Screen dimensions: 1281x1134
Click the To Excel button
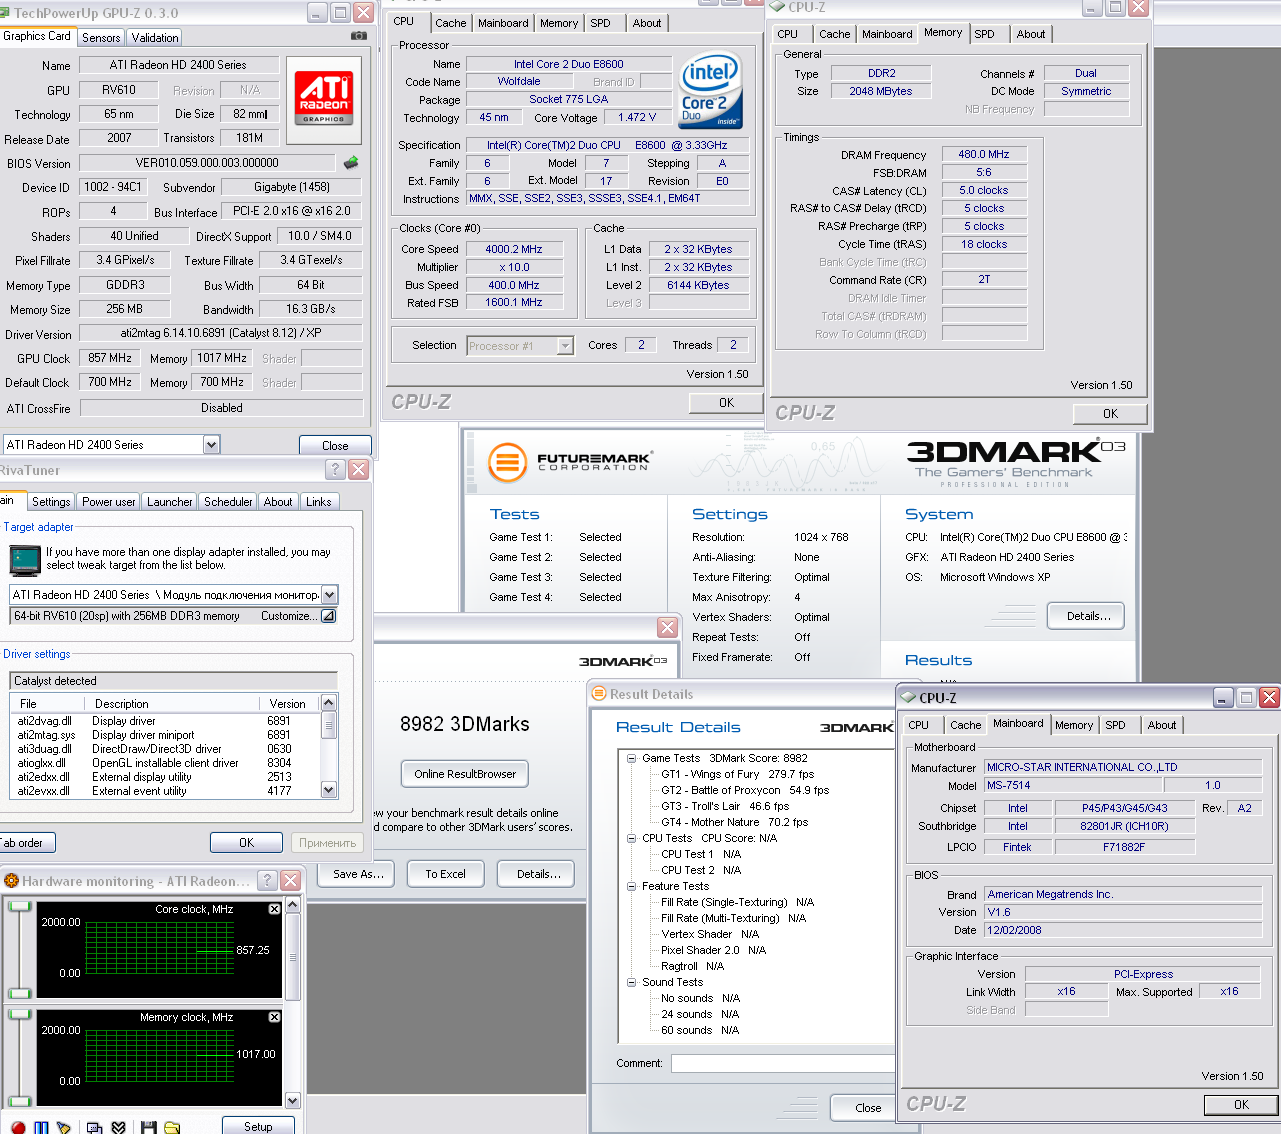(445, 874)
